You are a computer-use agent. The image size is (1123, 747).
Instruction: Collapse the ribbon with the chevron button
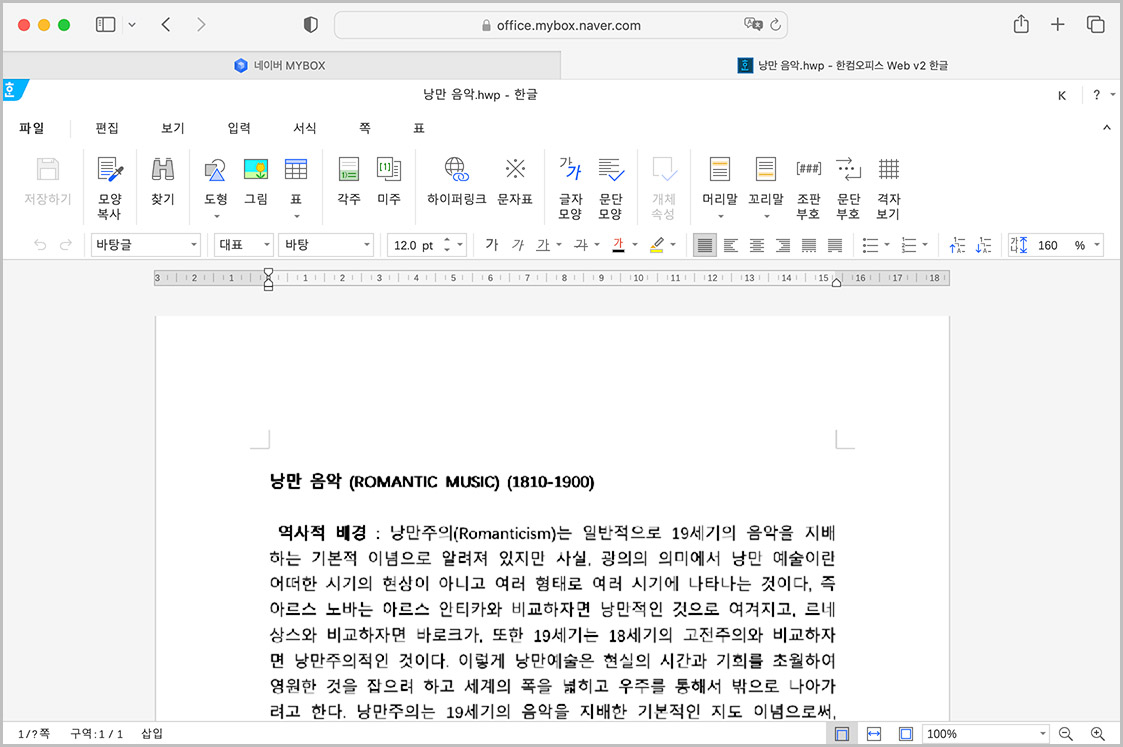[1105, 128]
